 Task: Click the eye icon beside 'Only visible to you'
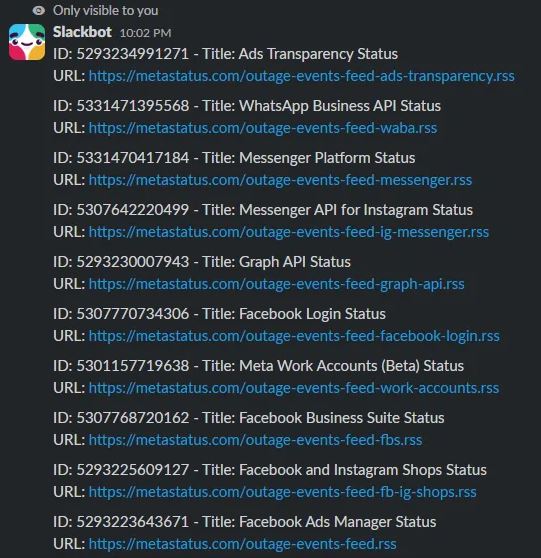(x=39, y=11)
